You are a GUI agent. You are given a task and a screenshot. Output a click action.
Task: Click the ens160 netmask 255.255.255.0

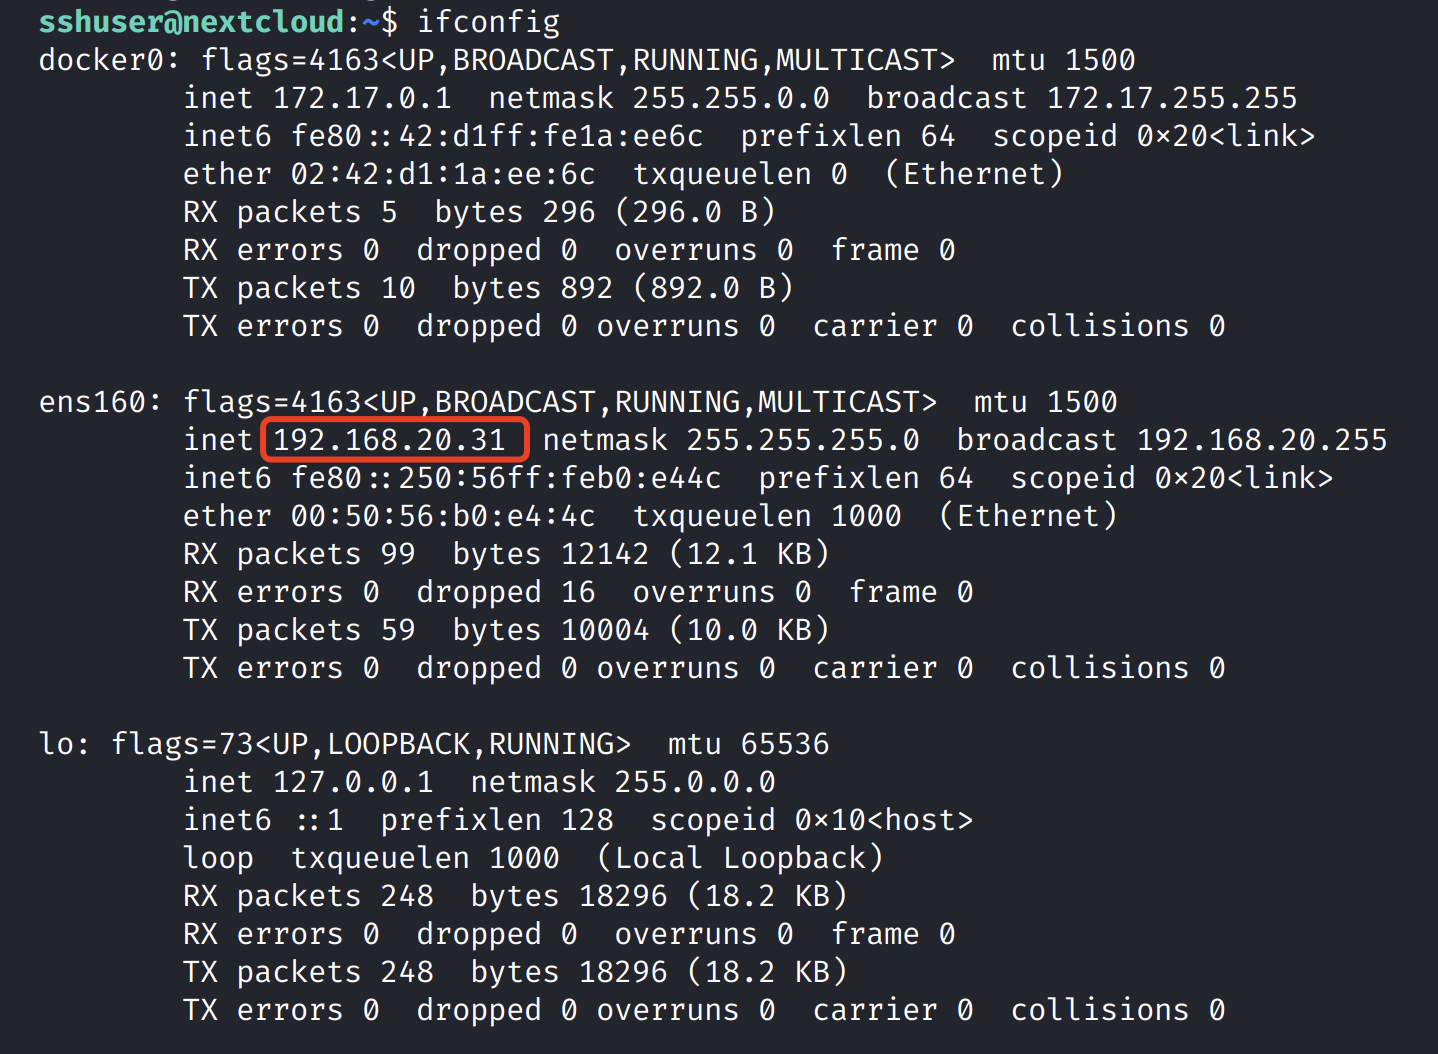[x=802, y=440]
